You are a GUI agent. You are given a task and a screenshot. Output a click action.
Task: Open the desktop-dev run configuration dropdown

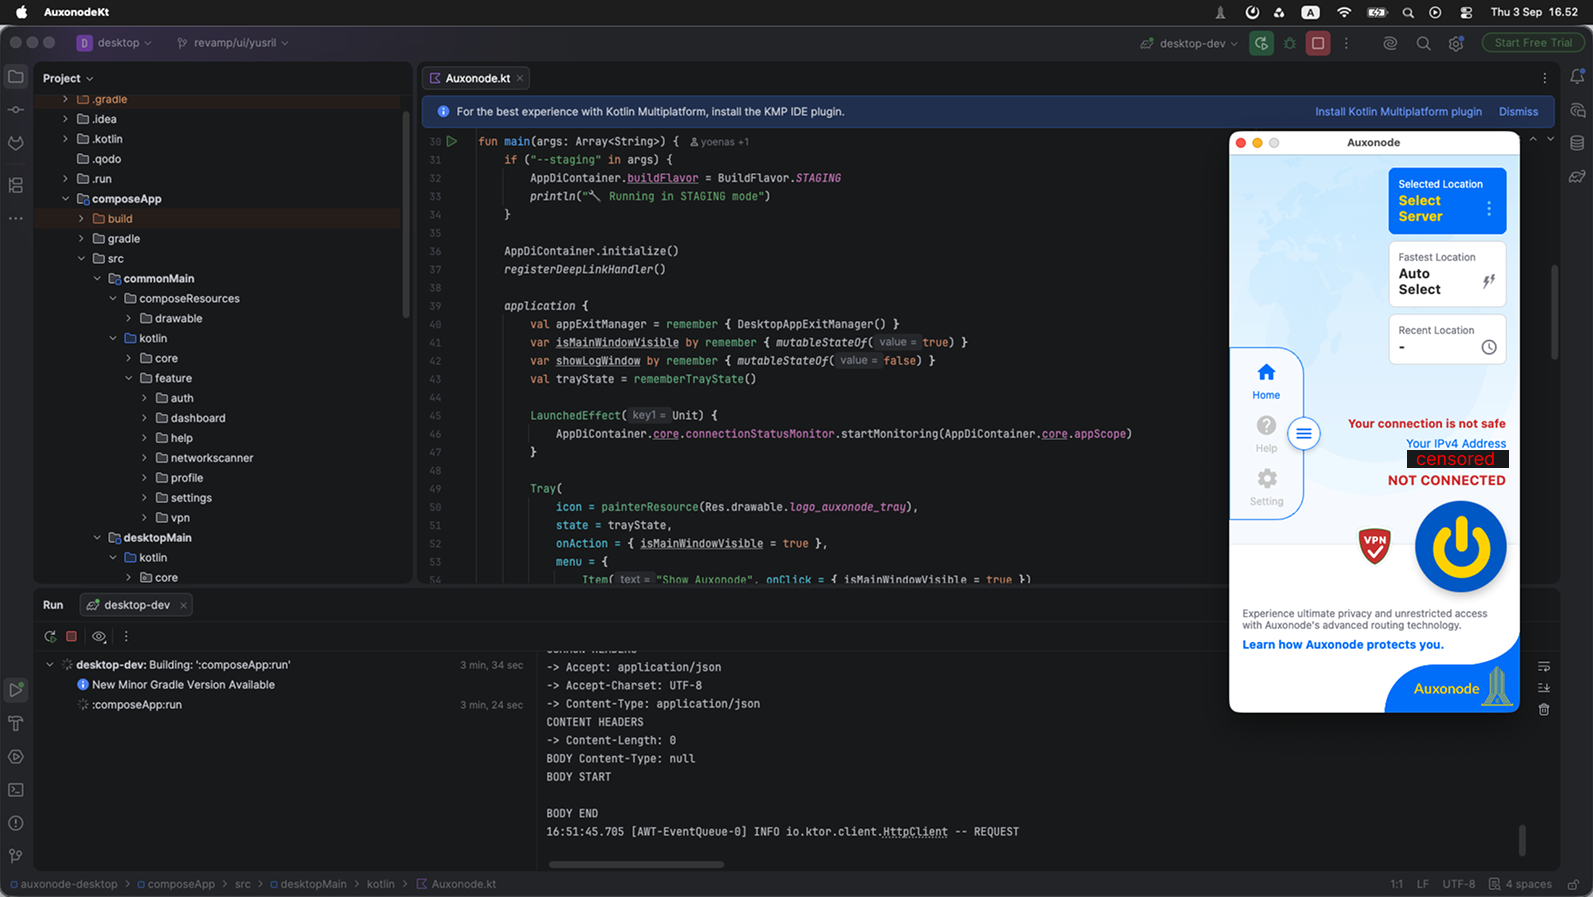point(1189,43)
